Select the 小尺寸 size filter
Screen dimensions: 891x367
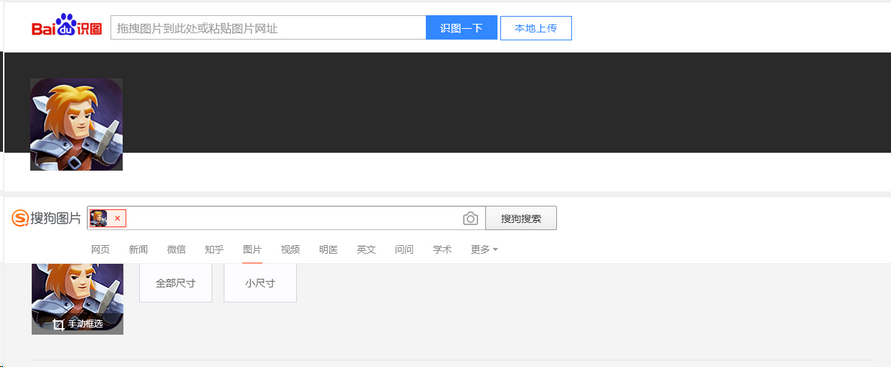(260, 283)
